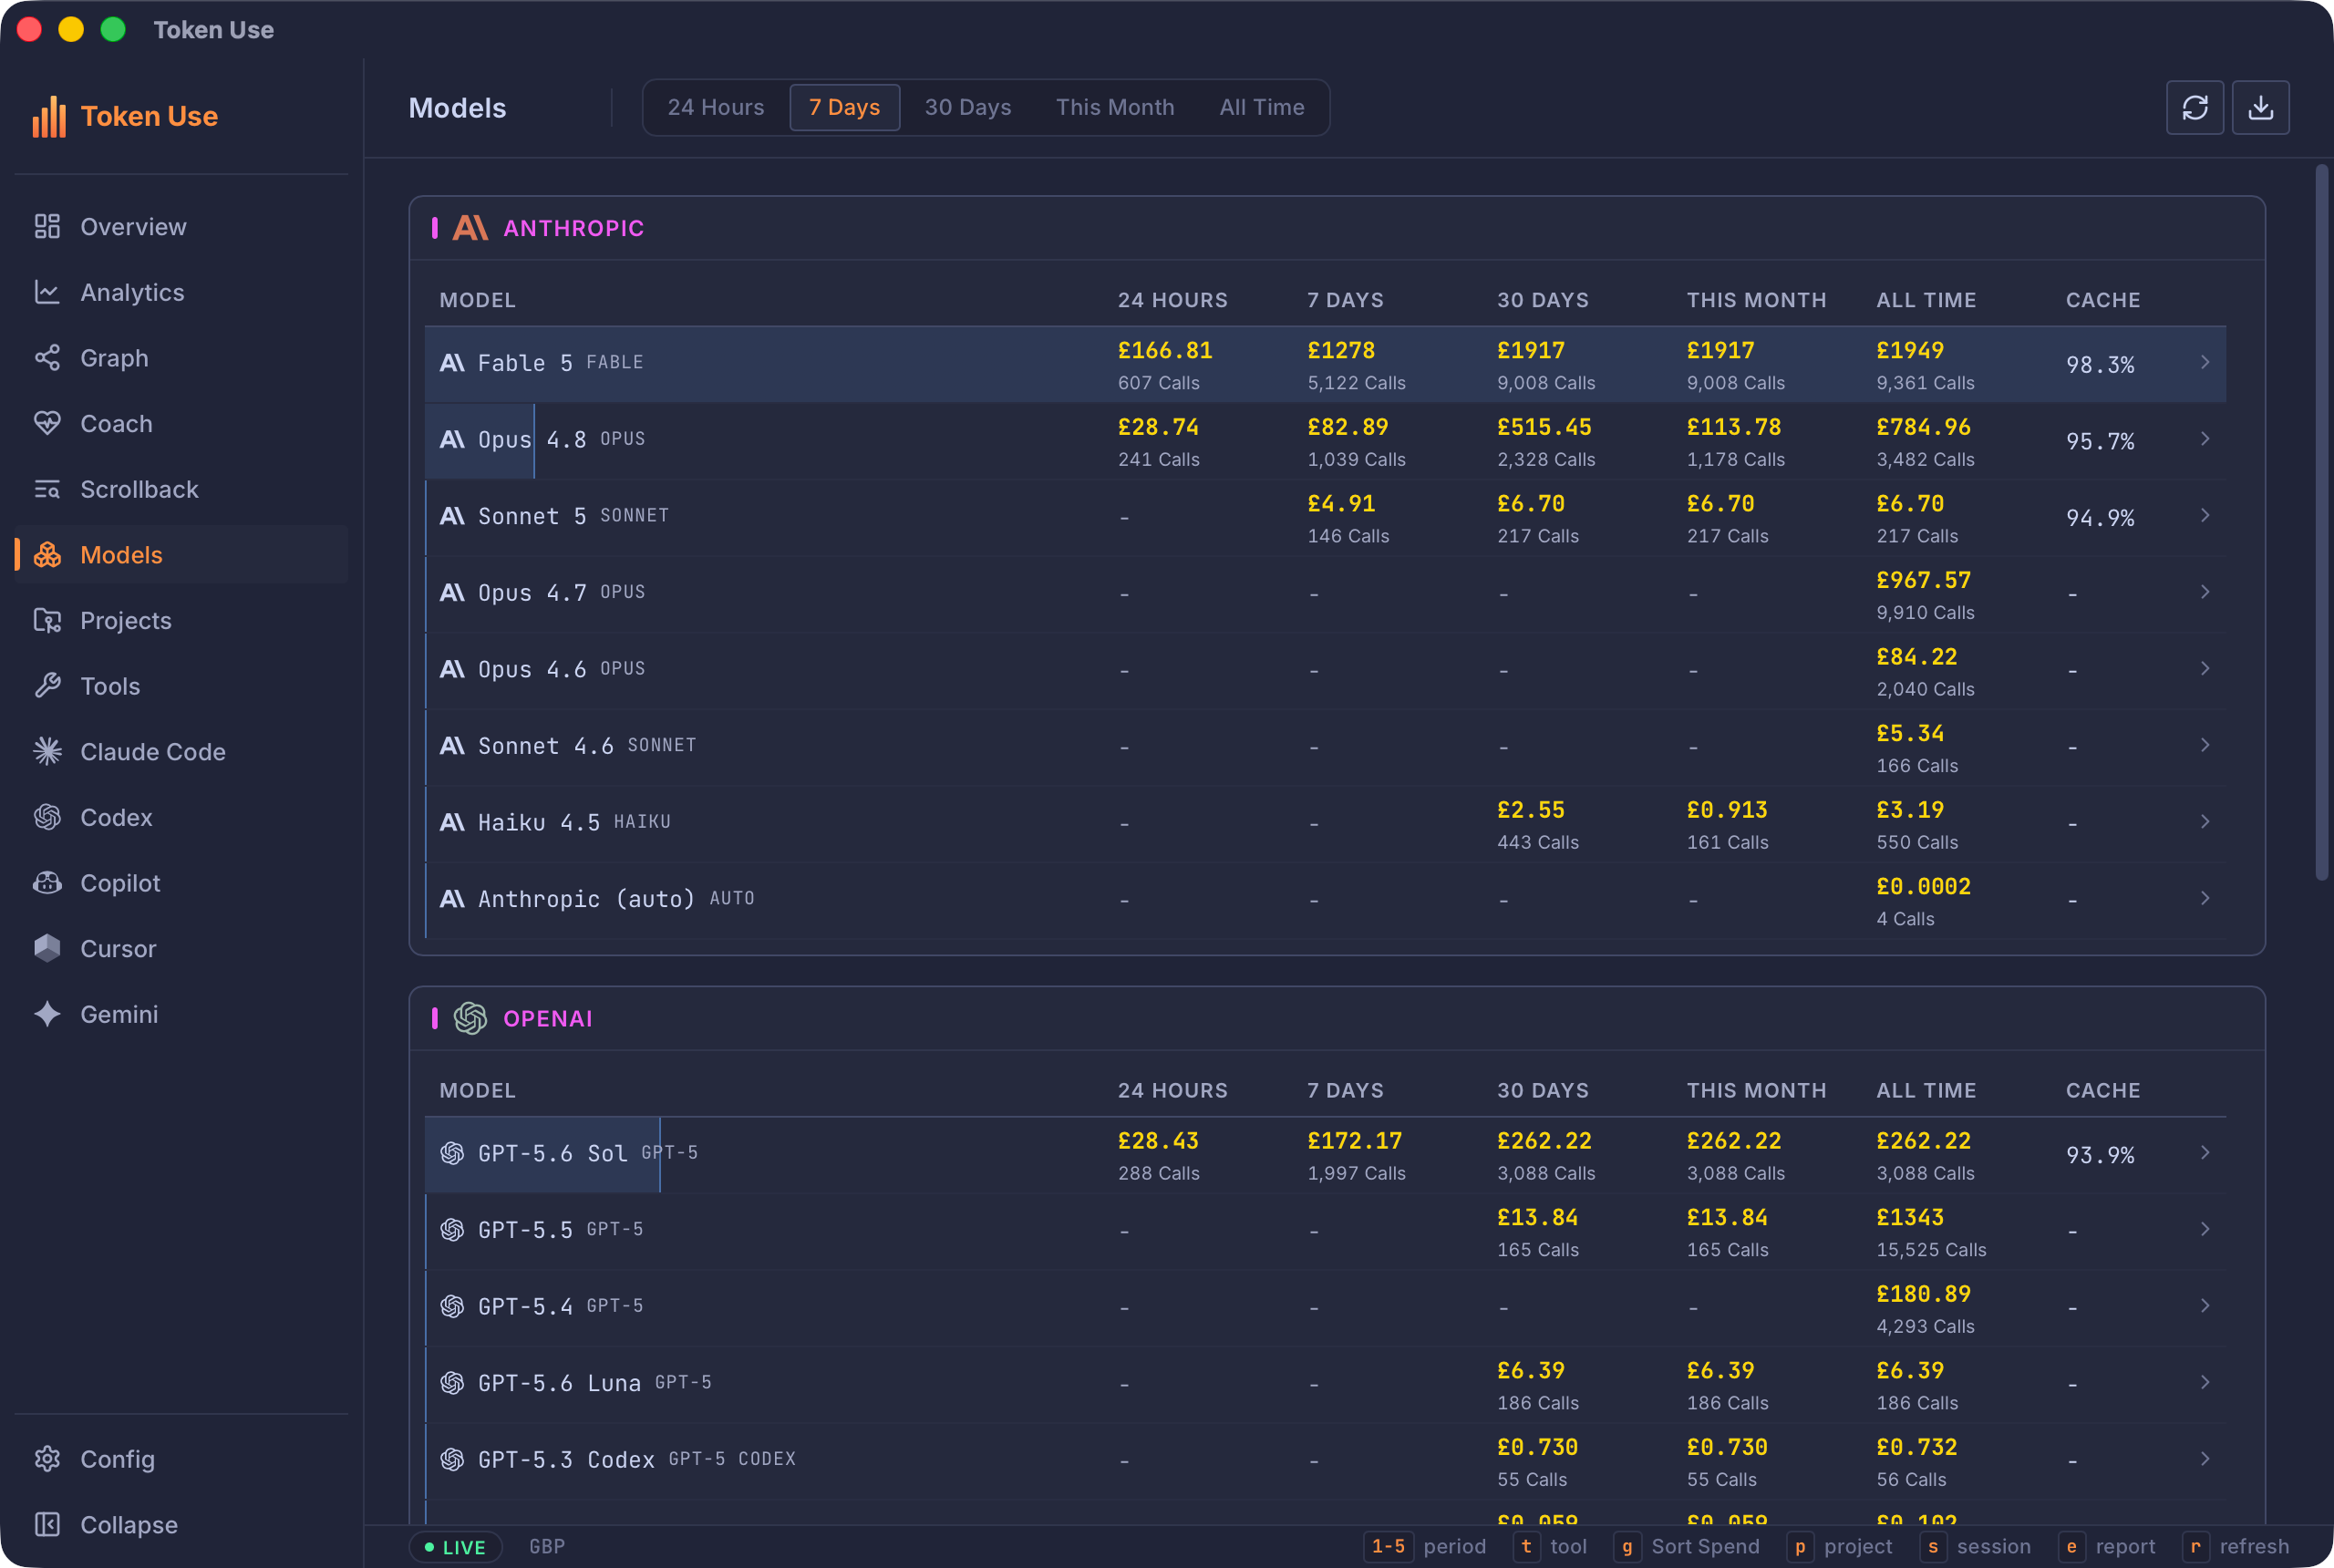Click the 'g Sort Spend' shortcut
The height and width of the screenshot is (1568, 2334).
click(1687, 1546)
